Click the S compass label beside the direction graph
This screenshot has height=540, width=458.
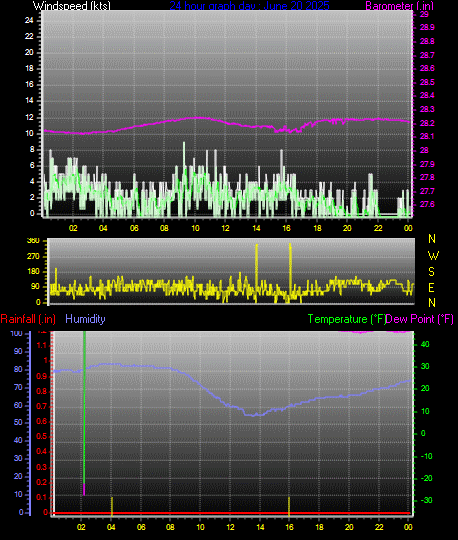(431, 272)
